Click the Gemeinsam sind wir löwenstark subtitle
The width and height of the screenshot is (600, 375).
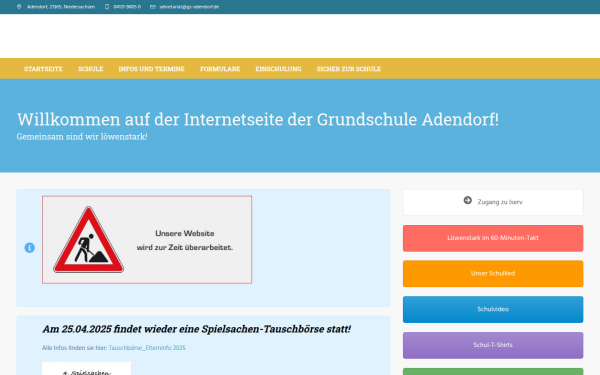[x=82, y=137]
